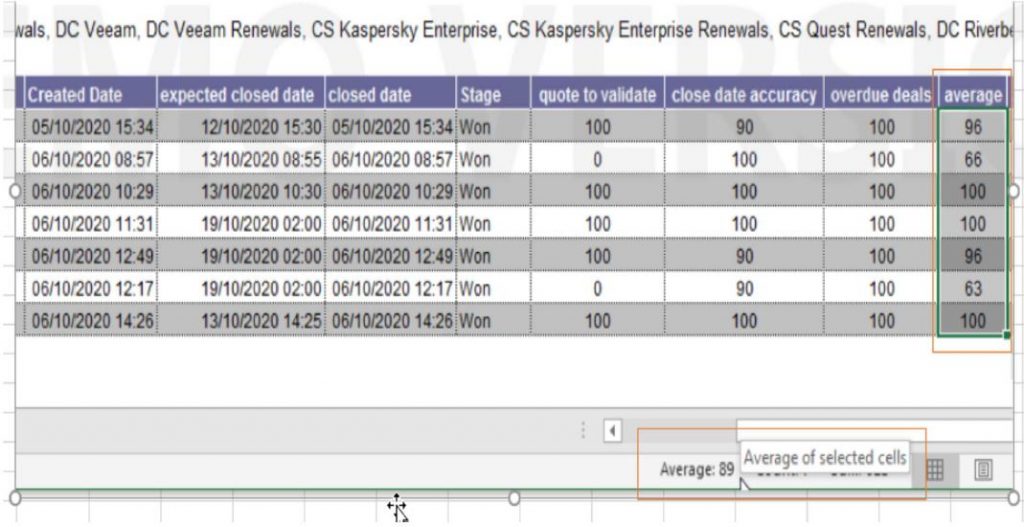This screenshot has width=1024, height=527.
Task: Click the right middle picture resize handle
Action: pyautogui.click(x=1013, y=191)
